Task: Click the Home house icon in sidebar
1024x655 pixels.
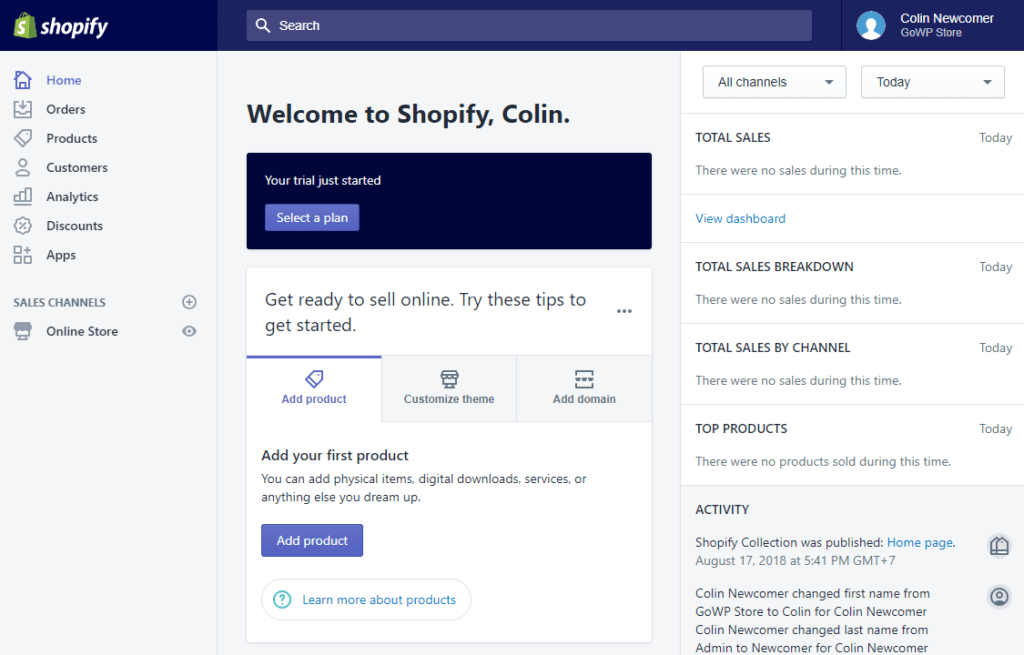Action: [x=23, y=80]
